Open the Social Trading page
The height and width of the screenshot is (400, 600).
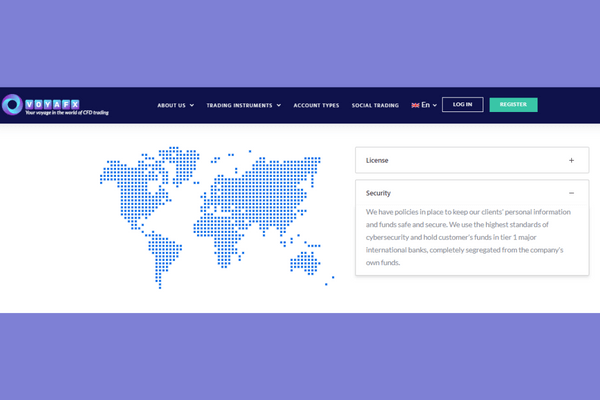pyautogui.click(x=375, y=105)
